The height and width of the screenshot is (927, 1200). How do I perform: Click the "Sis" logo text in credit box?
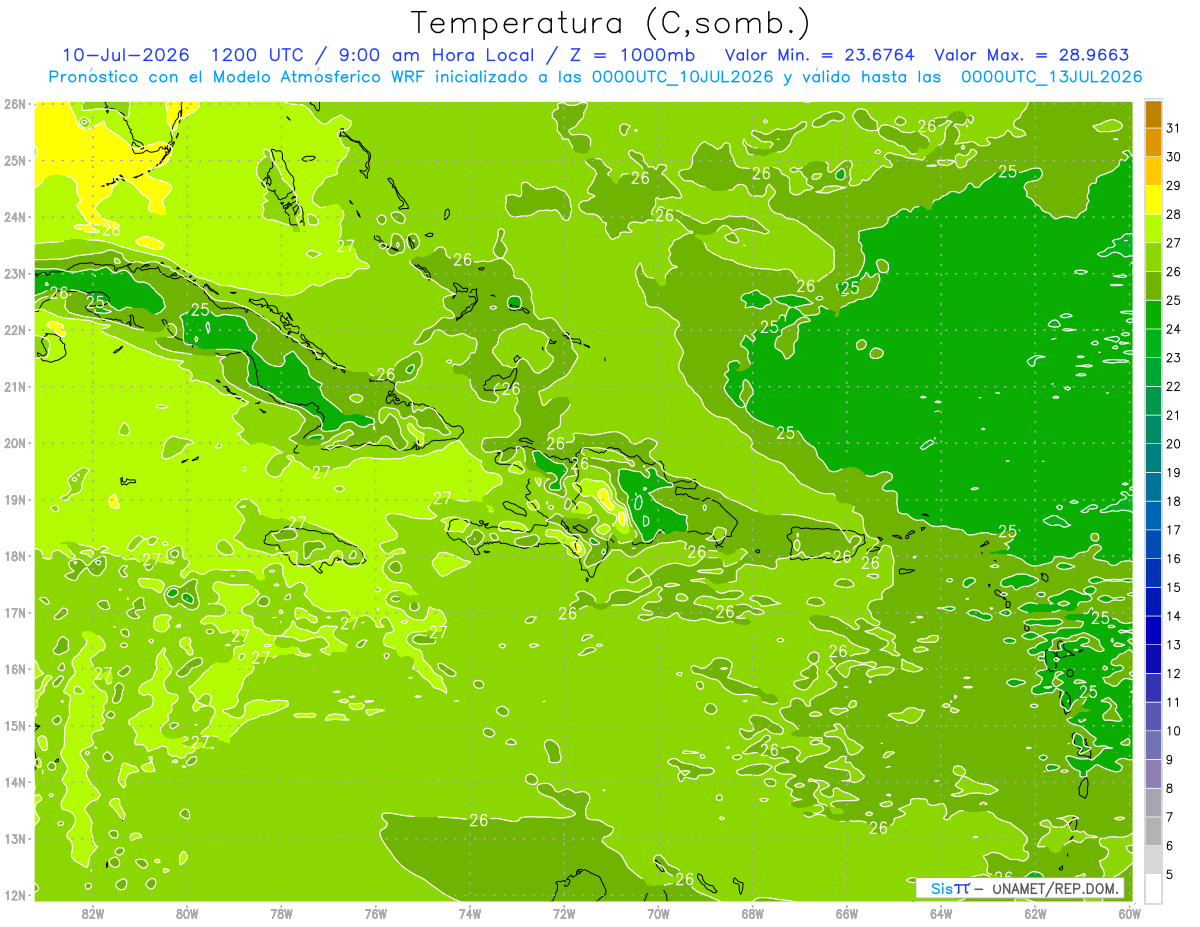[x=942, y=888]
